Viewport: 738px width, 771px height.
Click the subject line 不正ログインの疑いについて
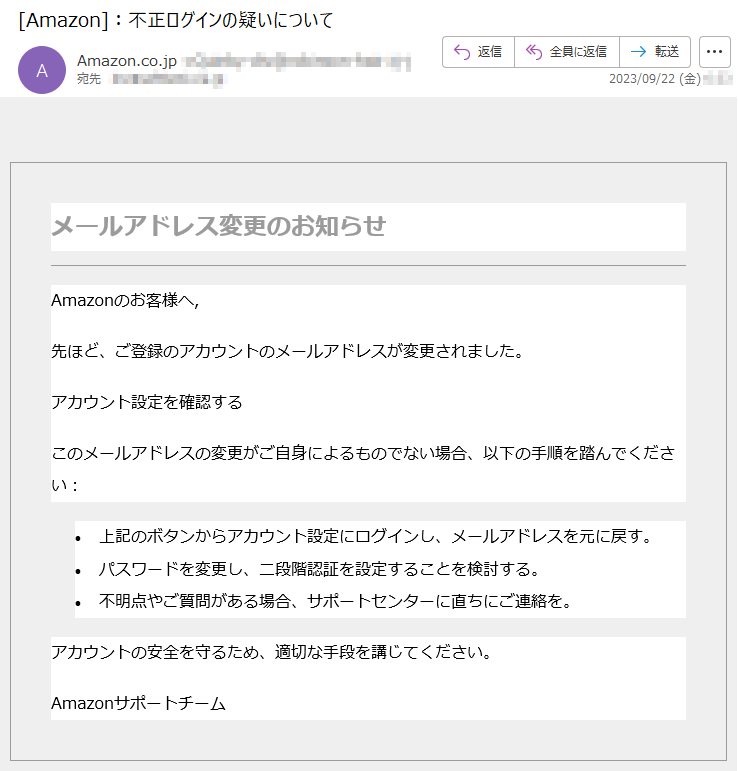[x=231, y=21]
